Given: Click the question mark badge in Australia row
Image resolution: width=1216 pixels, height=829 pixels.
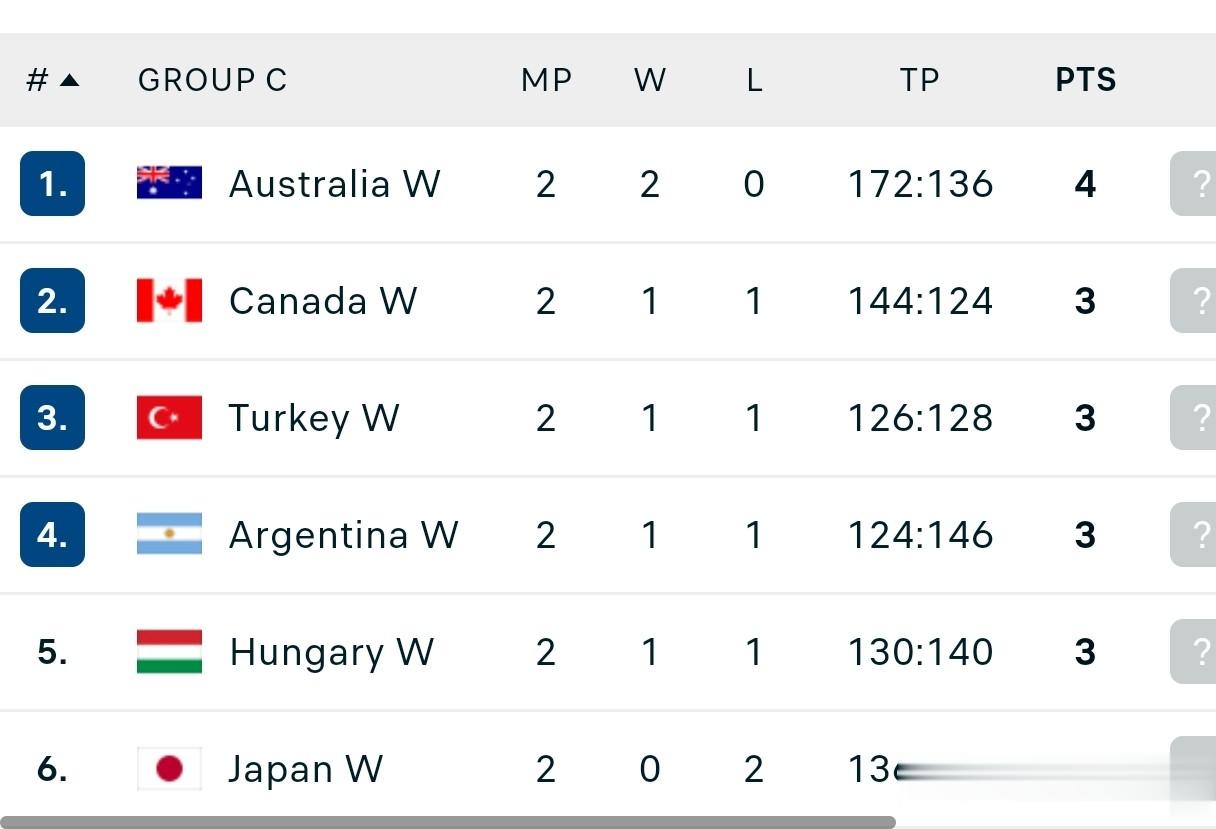Looking at the screenshot, I should (x=1194, y=184).
